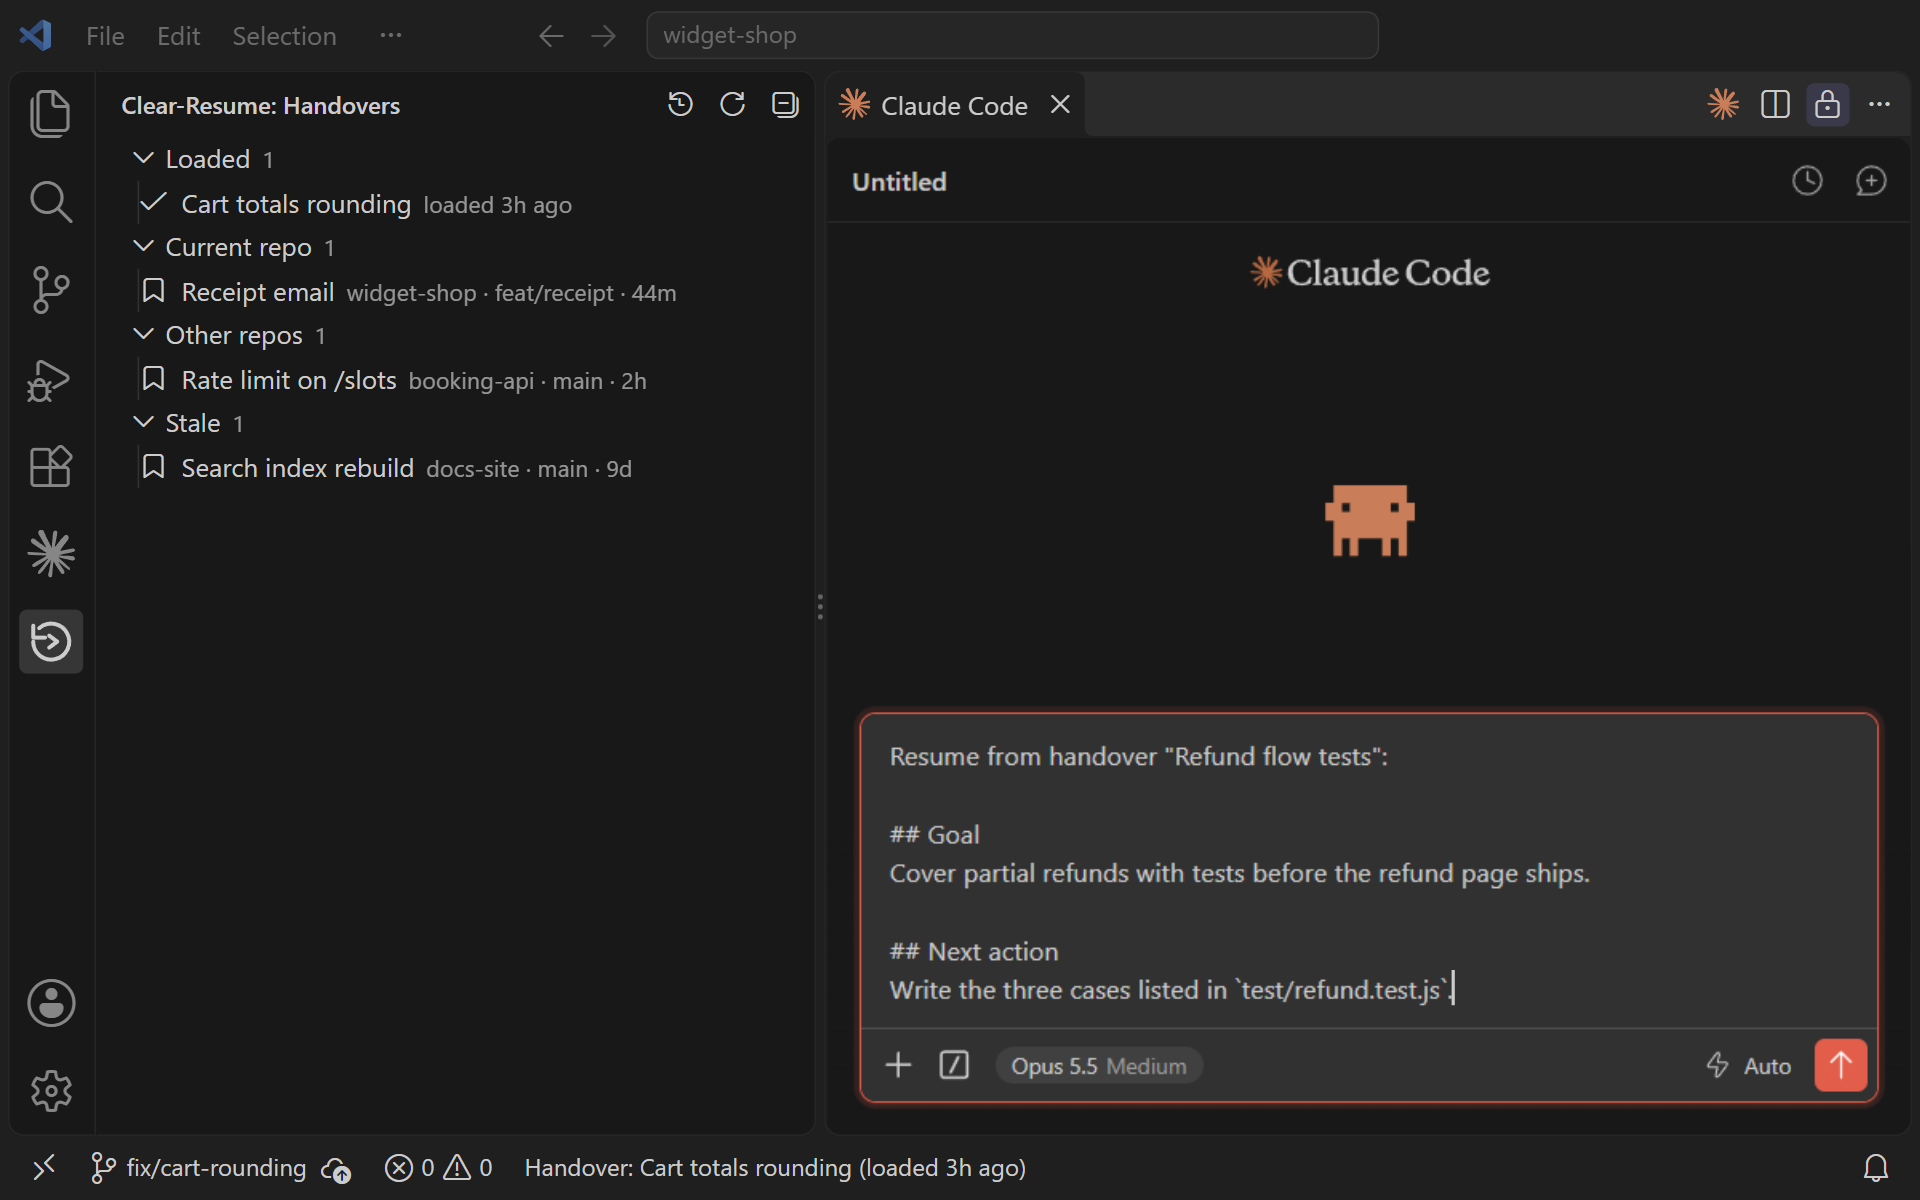Toggle the Auto mode setting
This screenshot has width=1920, height=1200.
(x=1748, y=1066)
